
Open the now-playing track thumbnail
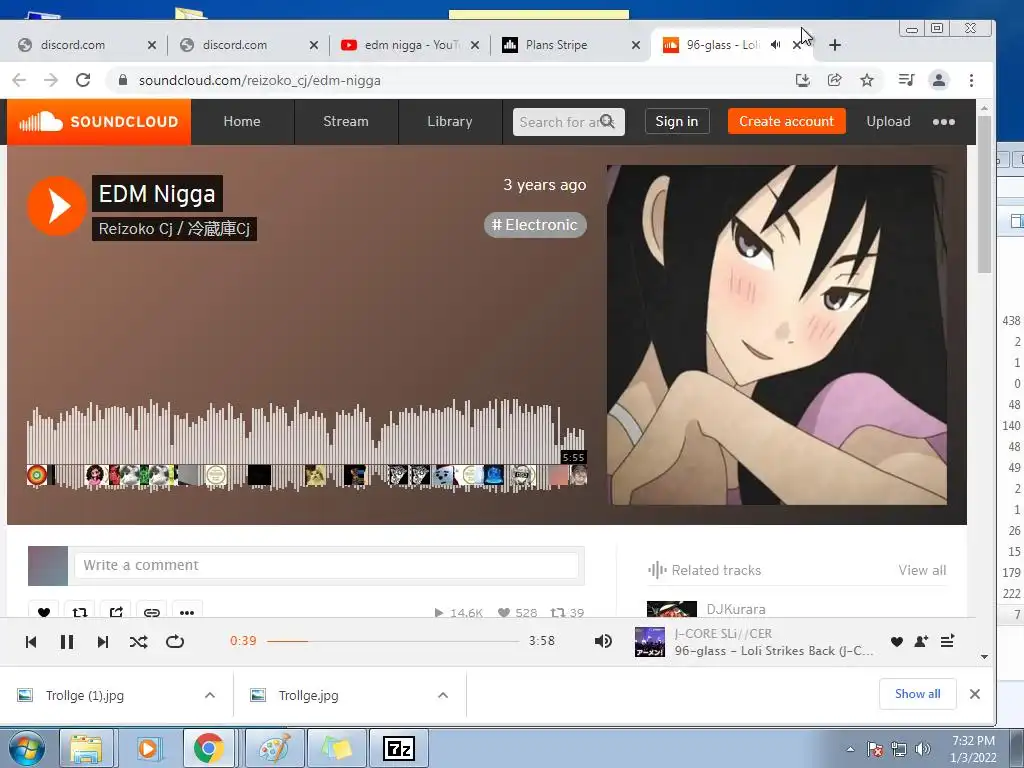(650, 642)
